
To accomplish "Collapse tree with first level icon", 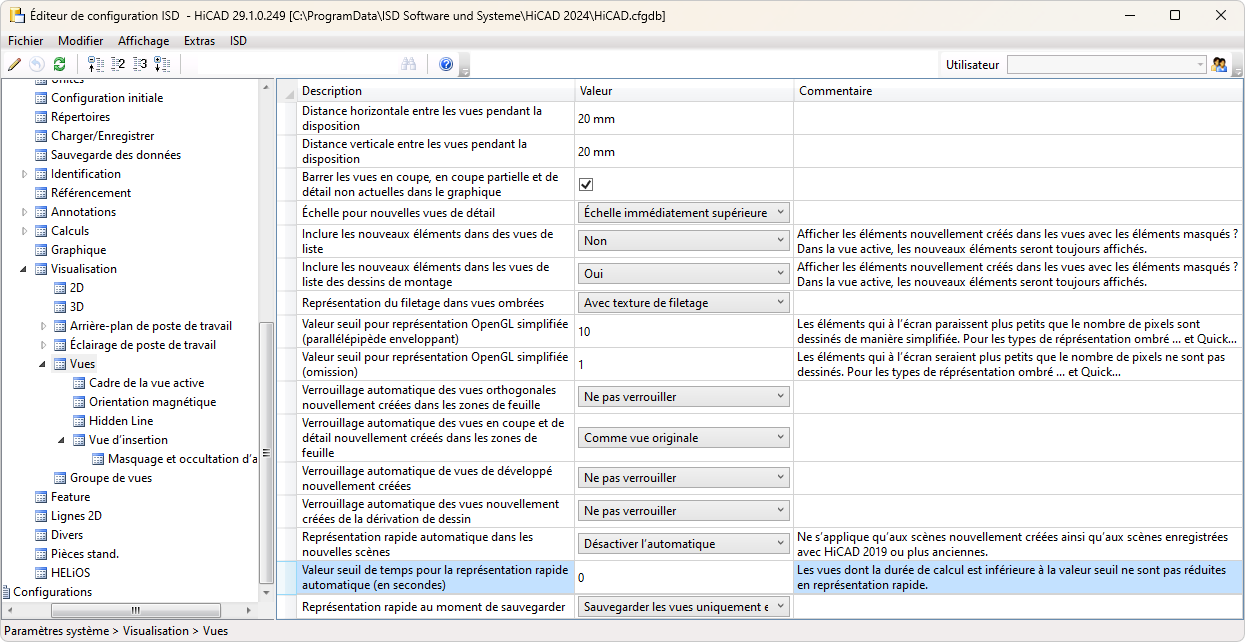I will (96, 64).
